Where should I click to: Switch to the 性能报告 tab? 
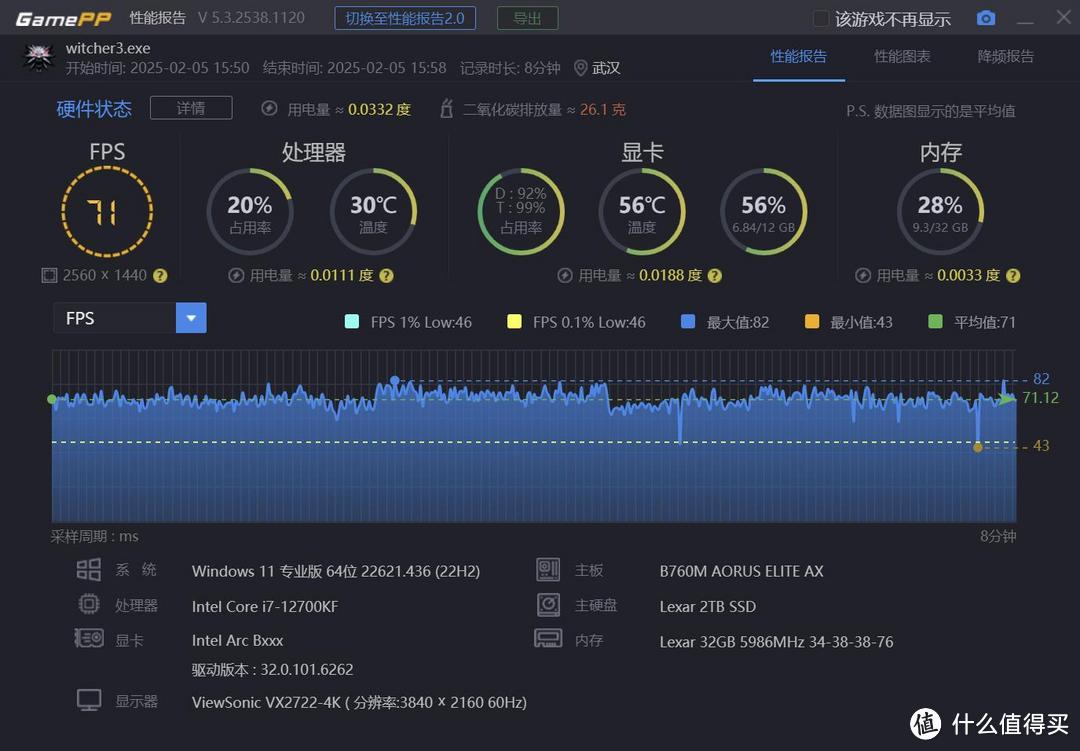798,56
